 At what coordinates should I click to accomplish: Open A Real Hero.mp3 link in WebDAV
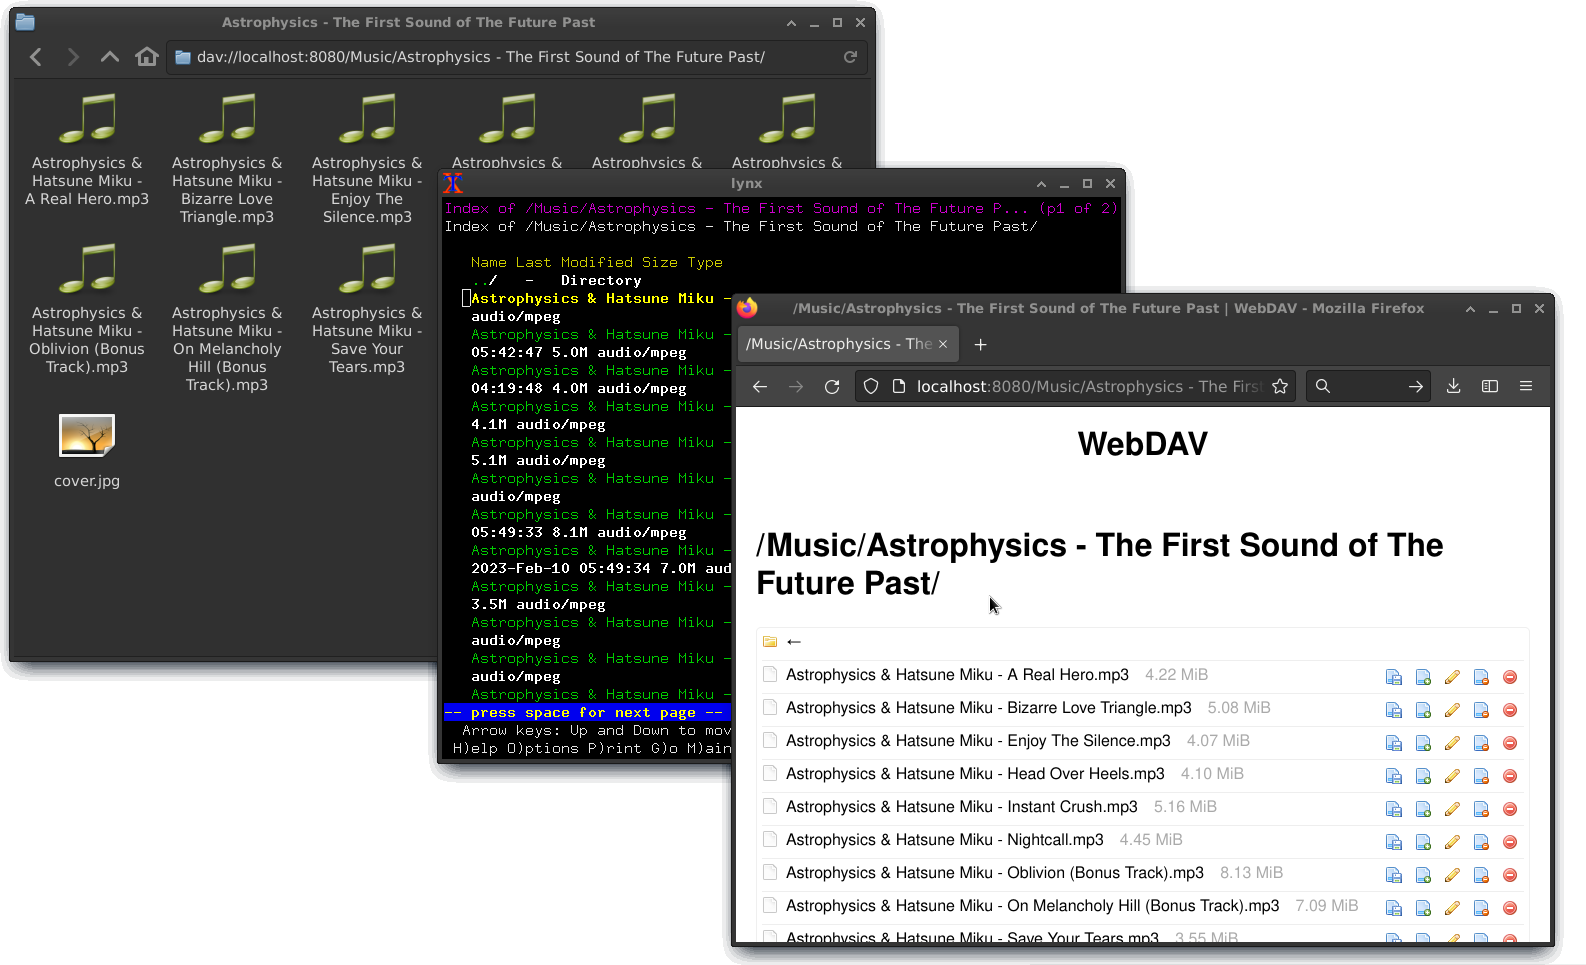point(957,675)
